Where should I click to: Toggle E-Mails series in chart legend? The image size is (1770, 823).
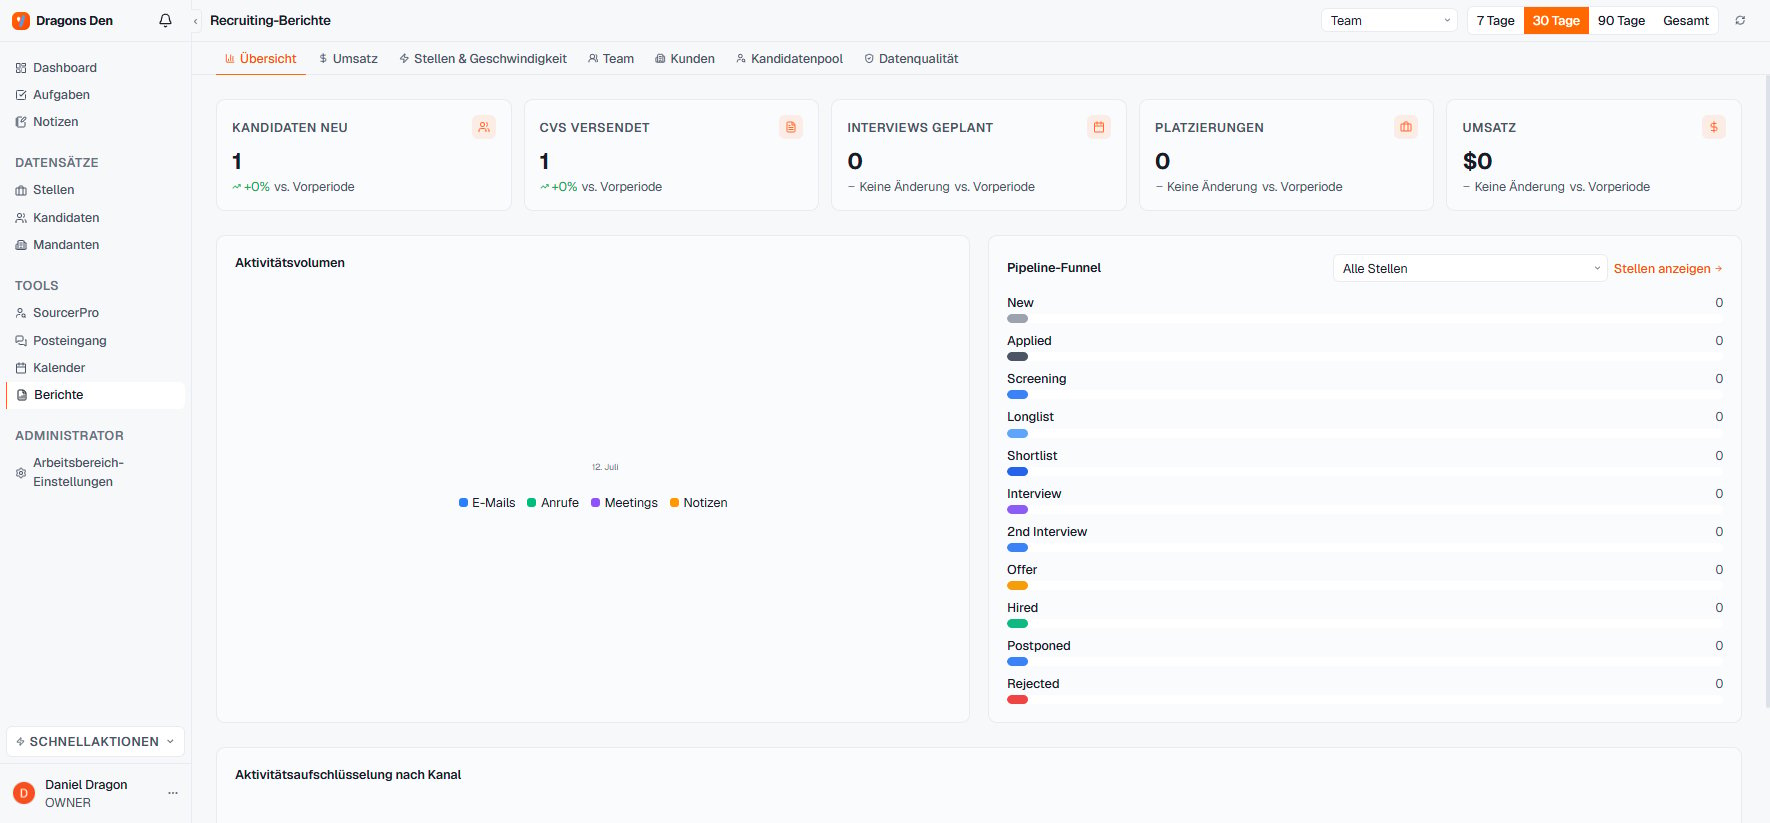[487, 503]
